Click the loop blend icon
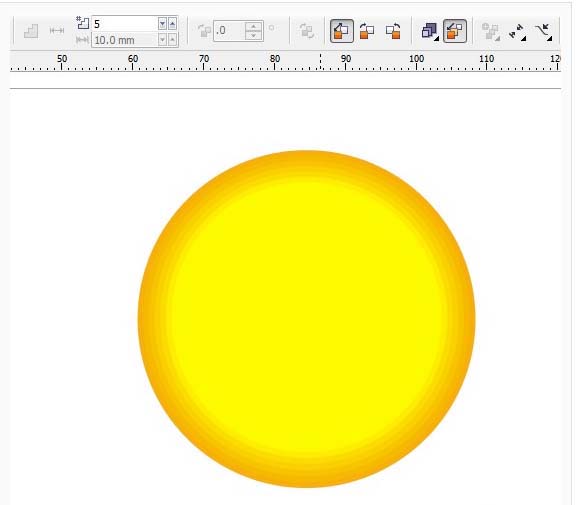 pyautogui.click(x=307, y=31)
